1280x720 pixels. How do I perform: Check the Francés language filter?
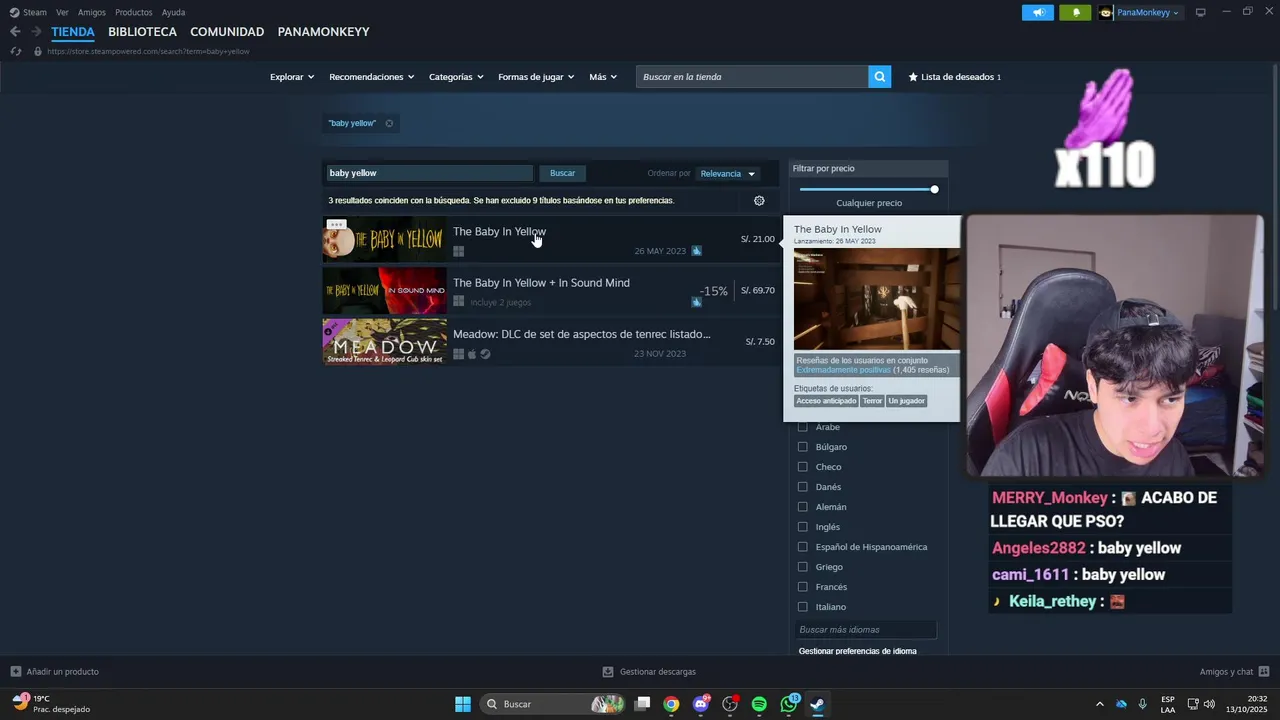802,587
